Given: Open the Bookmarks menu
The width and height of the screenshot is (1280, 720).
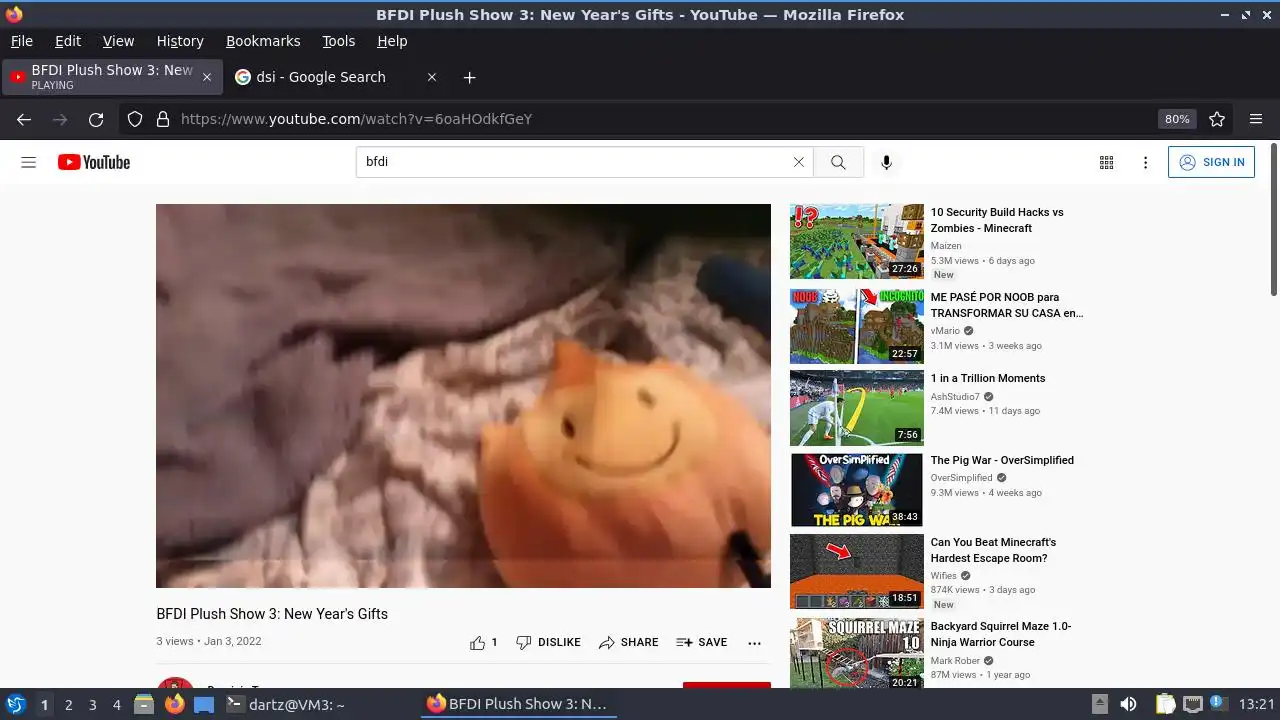Looking at the screenshot, I should pos(263,41).
